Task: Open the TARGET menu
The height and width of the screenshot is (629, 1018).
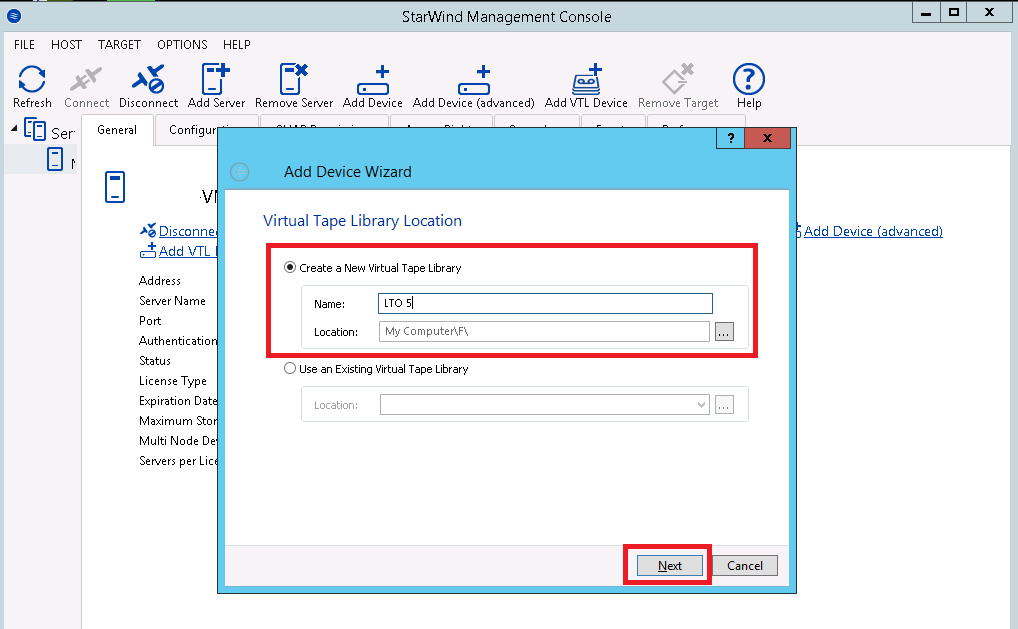Action: pyautogui.click(x=119, y=44)
